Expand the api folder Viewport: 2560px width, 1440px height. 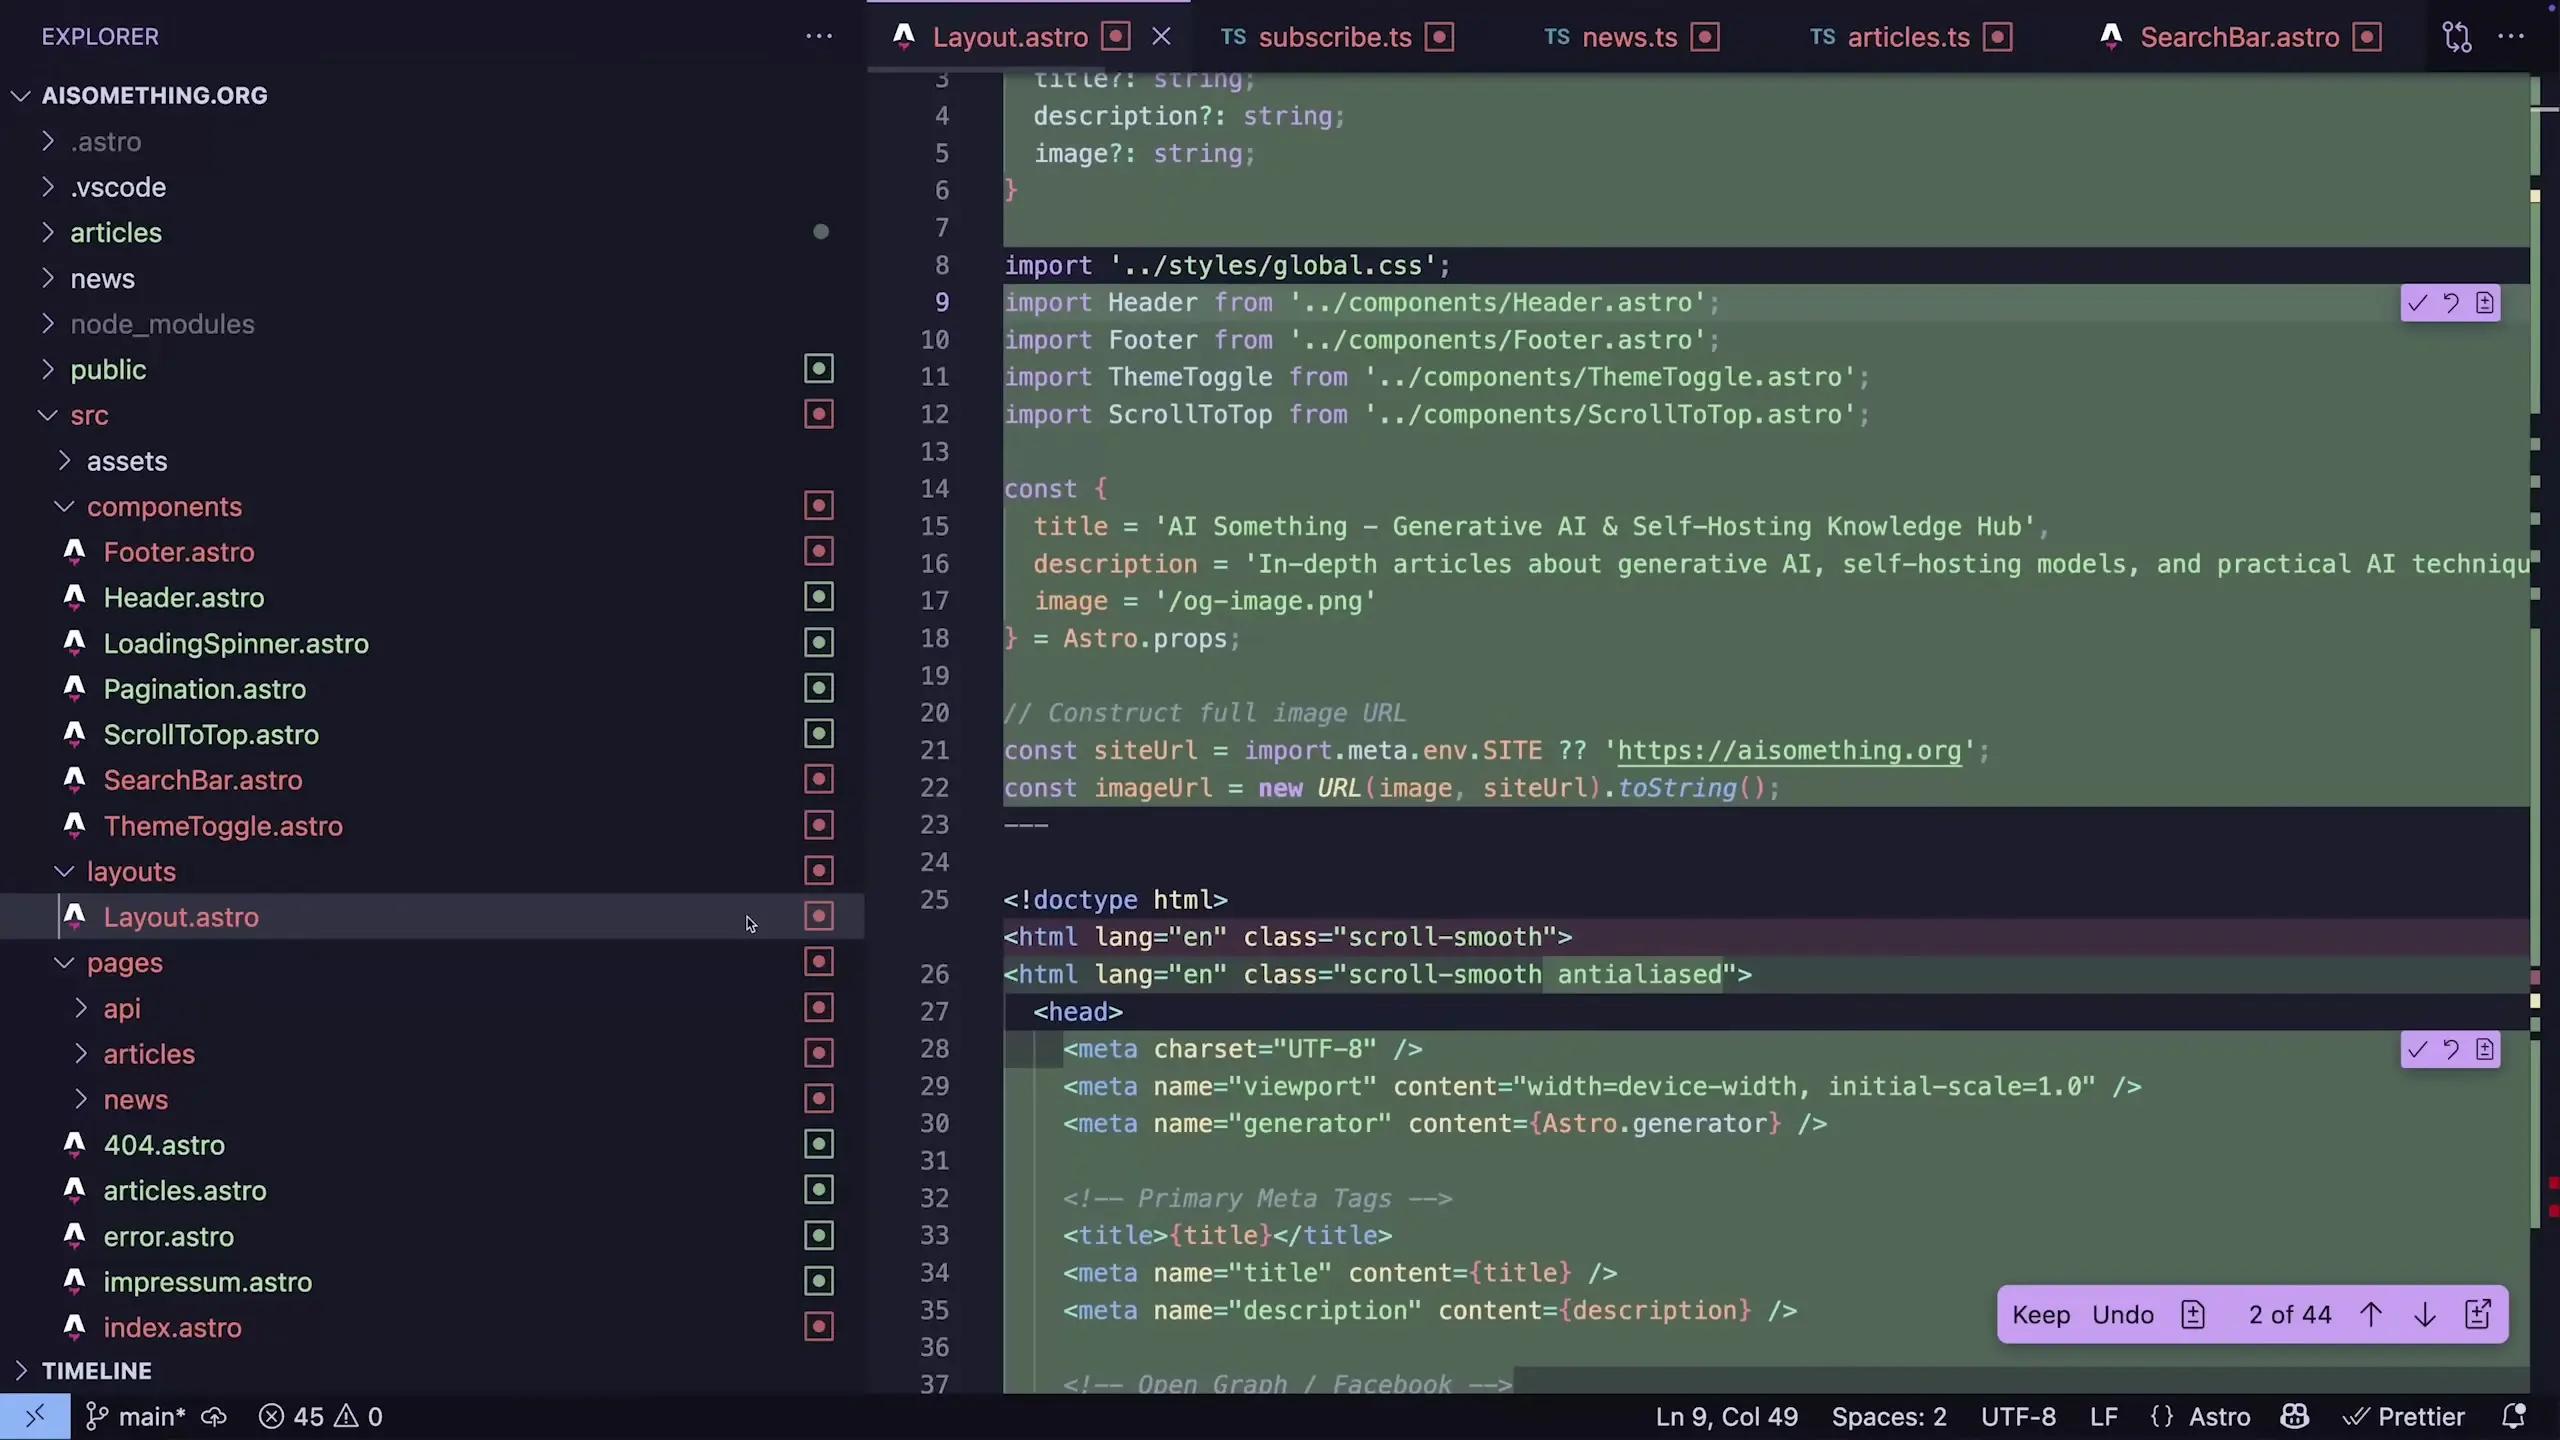pos(432,1008)
